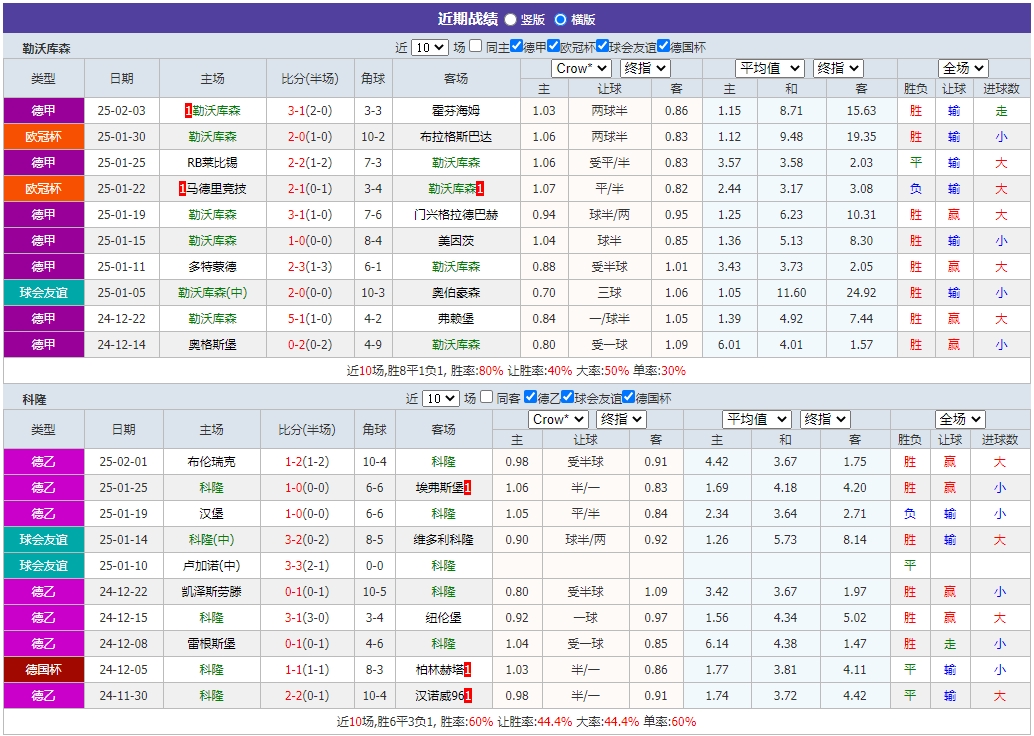Enable the 同客 checkbox for 科隆
1034x736 pixels.
pyautogui.click(x=486, y=398)
